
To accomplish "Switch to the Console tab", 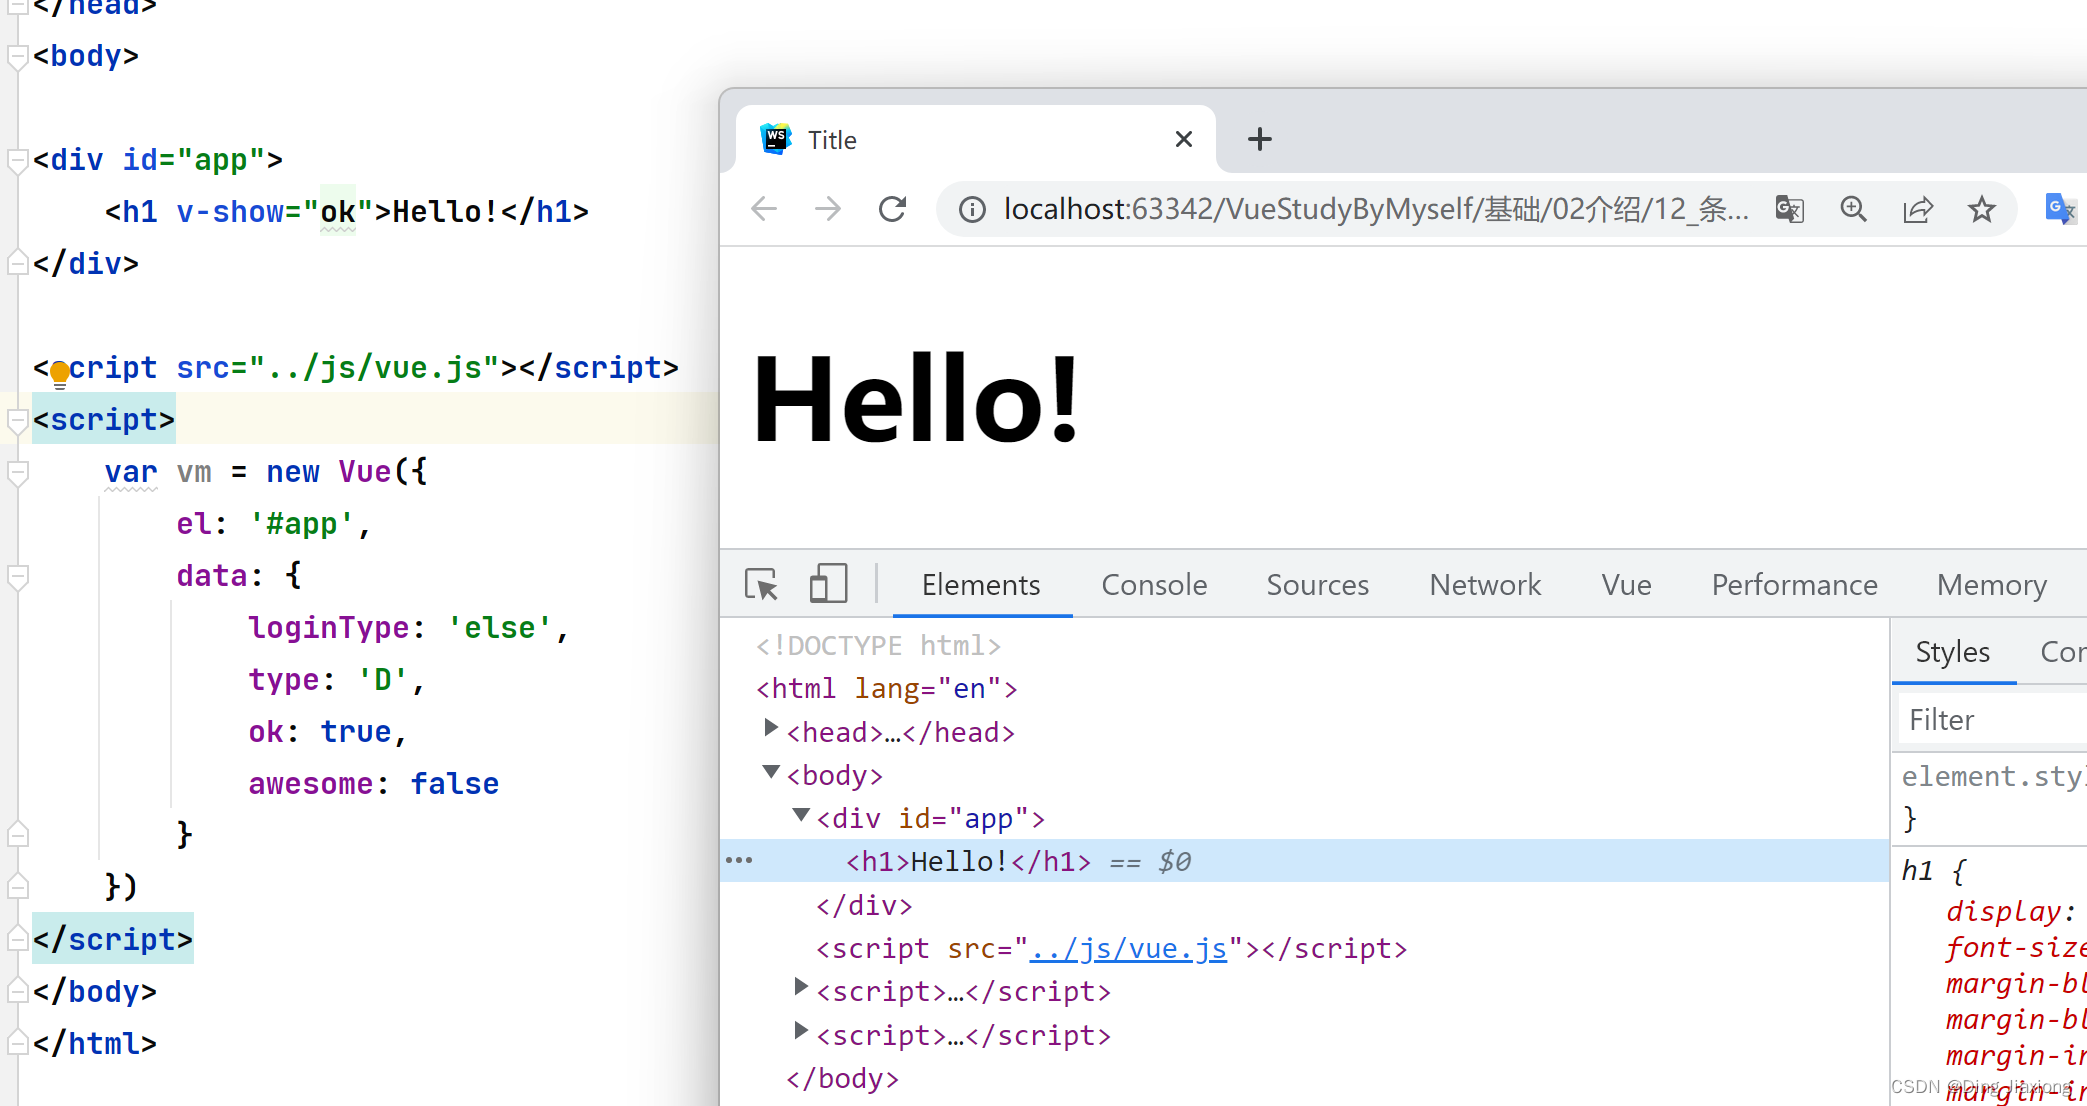I will 1154,585.
